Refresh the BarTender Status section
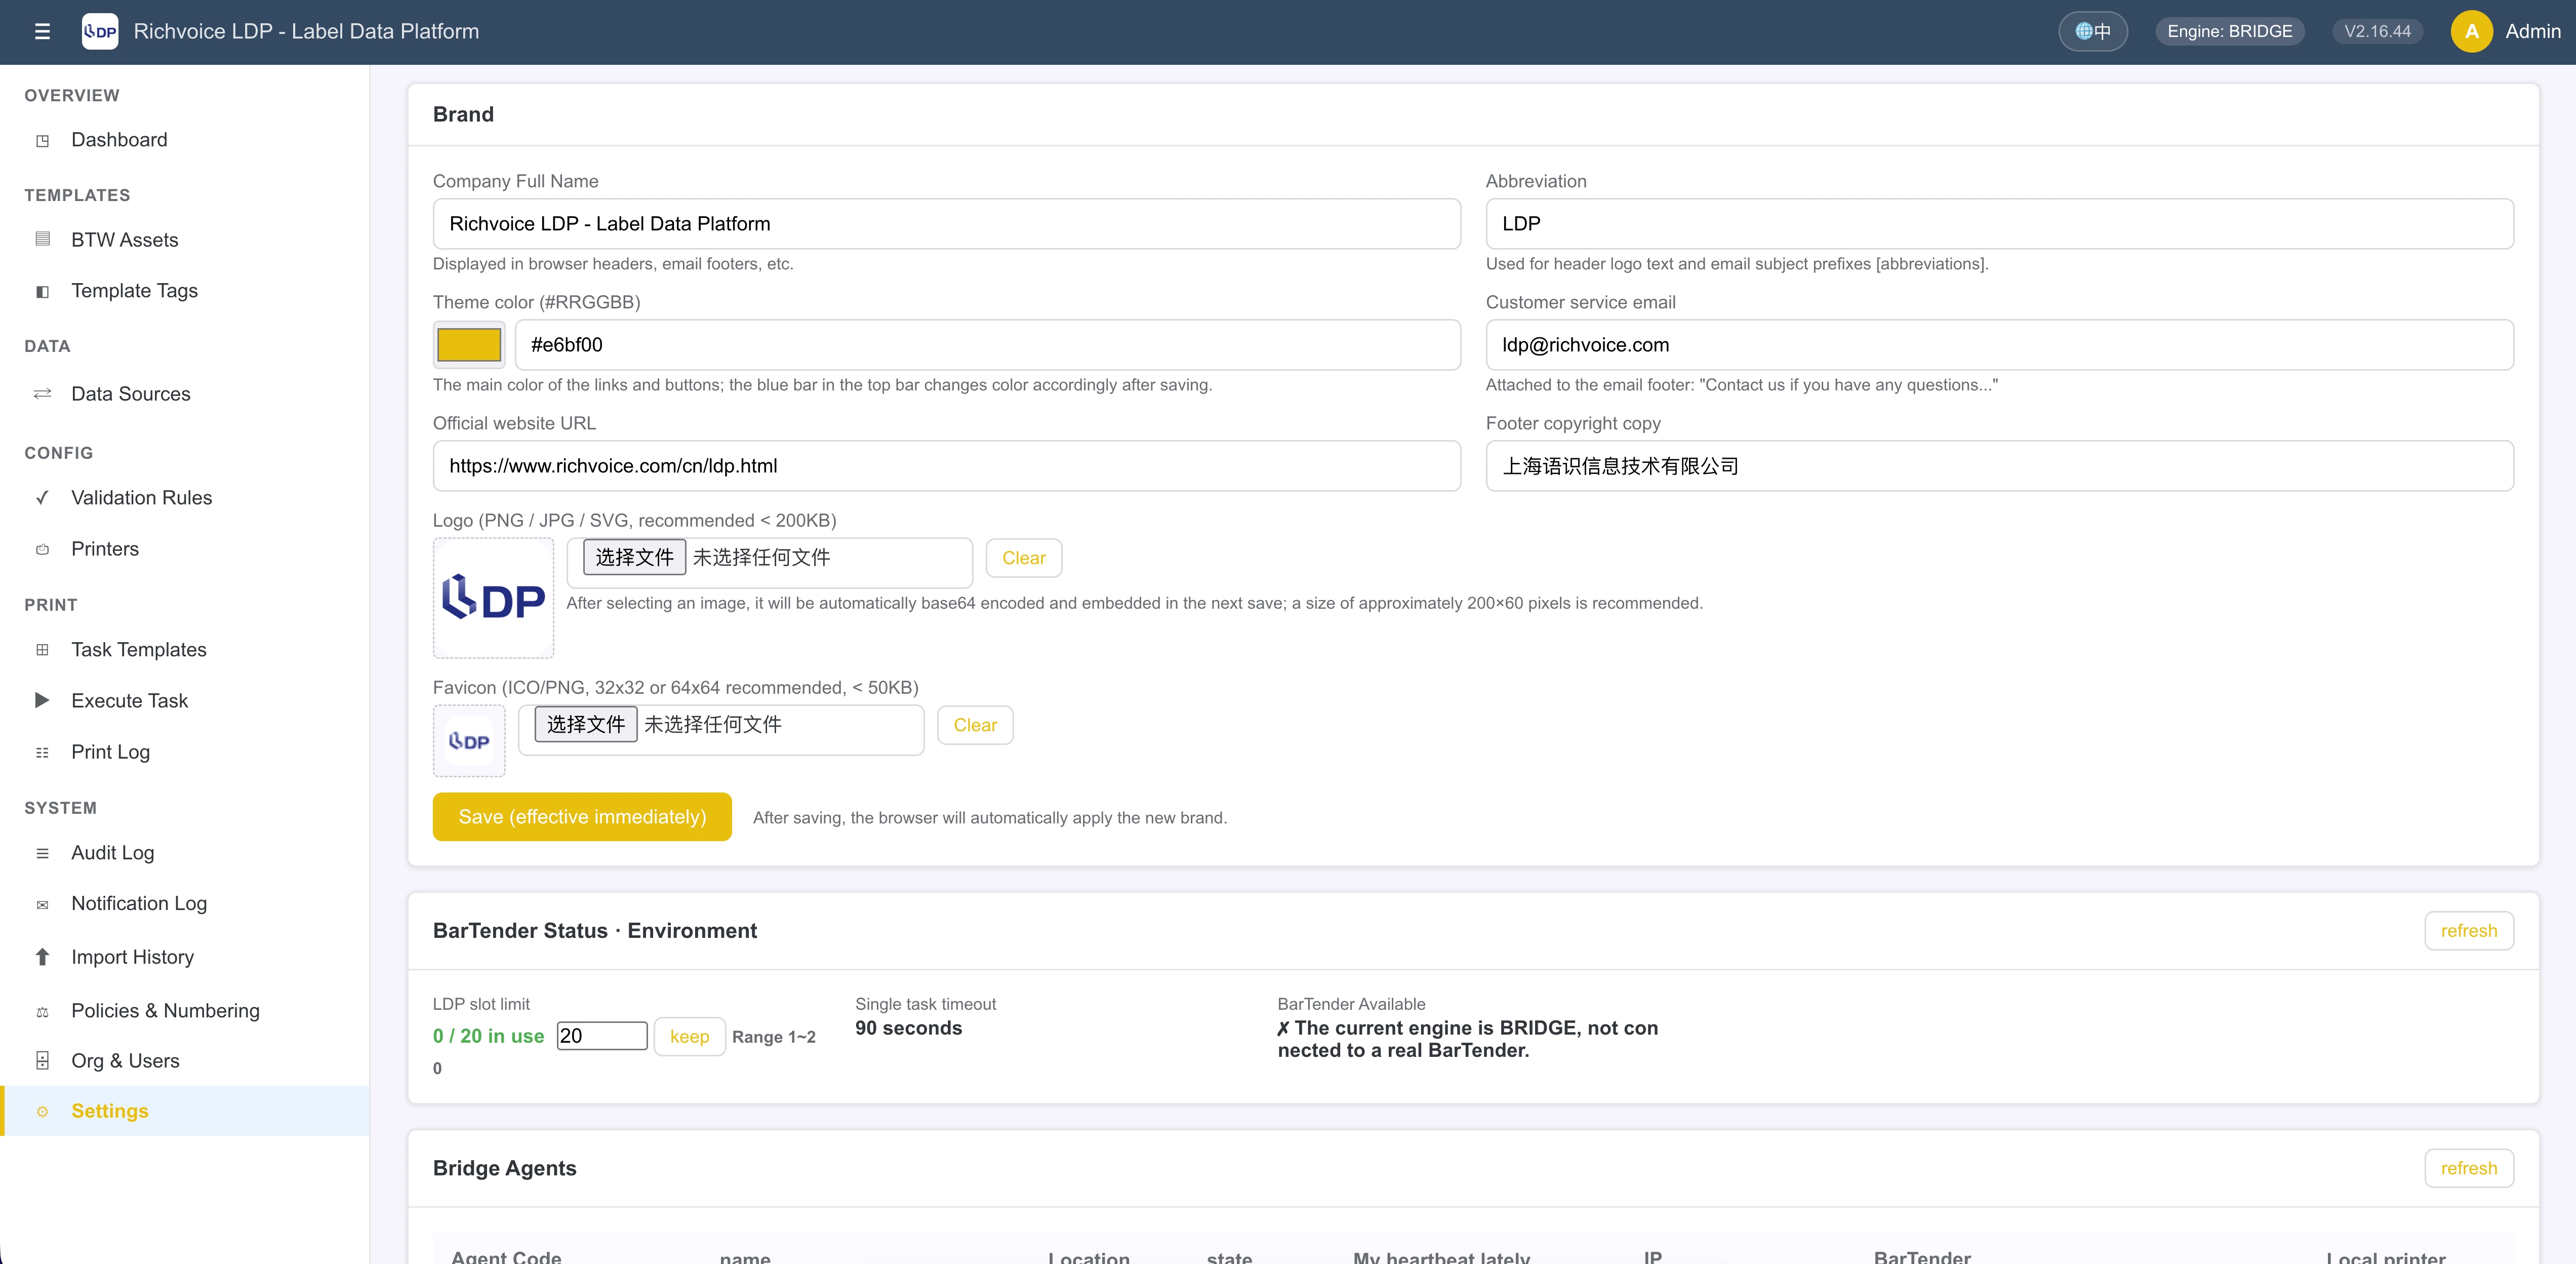Image resolution: width=2576 pixels, height=1264 pixels. click(x=2468, y=931)
